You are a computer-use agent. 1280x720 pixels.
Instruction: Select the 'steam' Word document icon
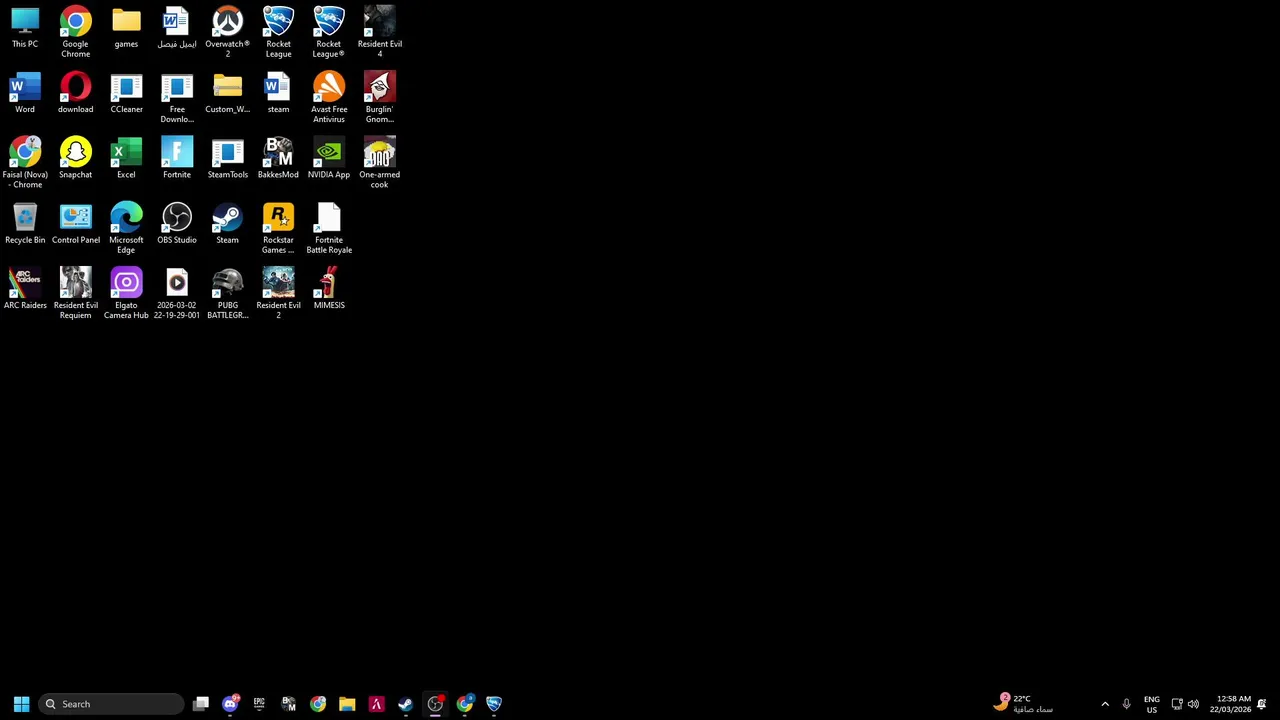(278, 94)
